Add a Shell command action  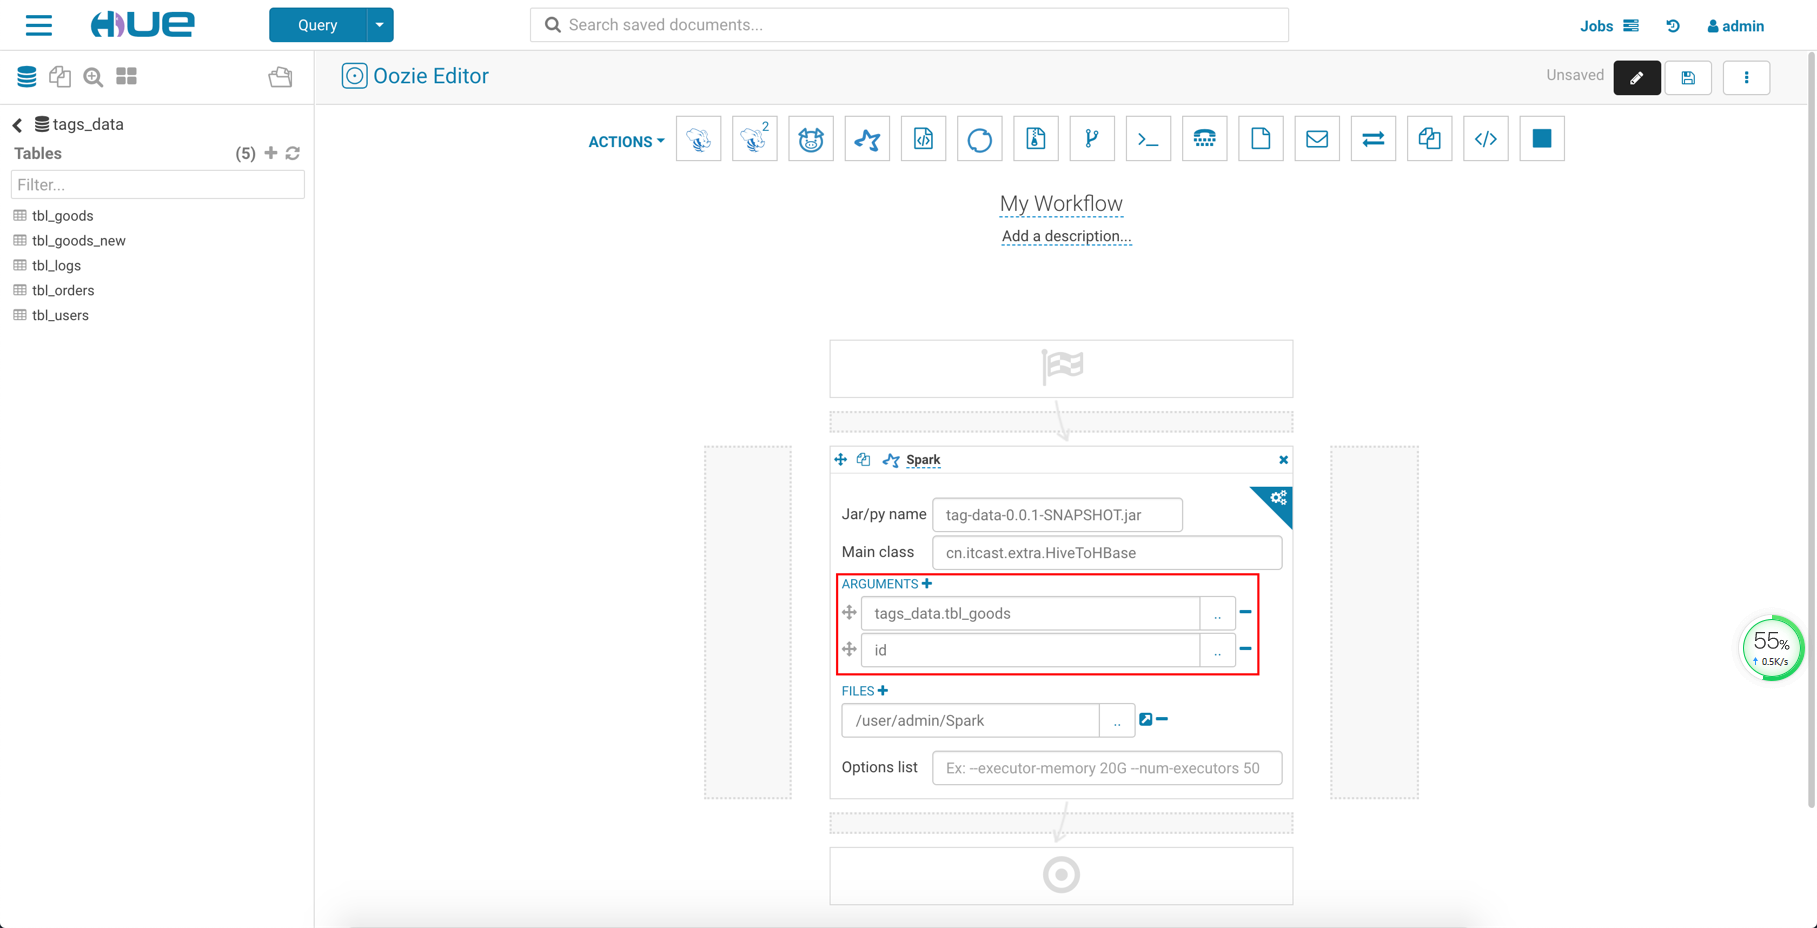[x=1148, y=139]
